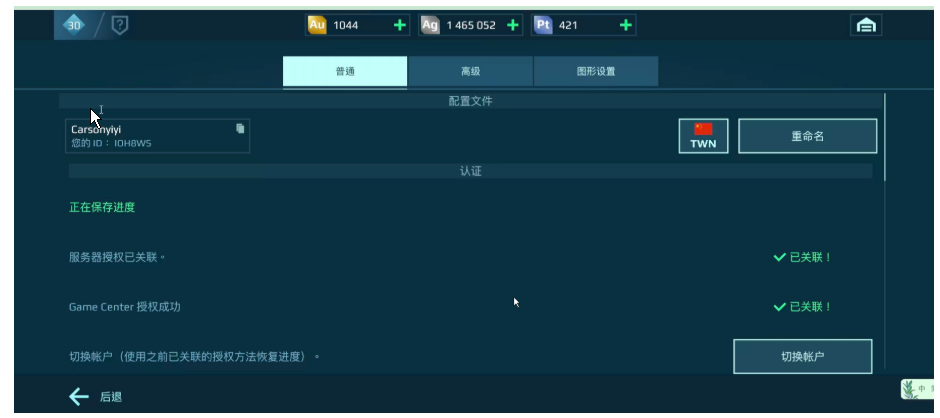Click the 认证 section header

tap(471, 172)
